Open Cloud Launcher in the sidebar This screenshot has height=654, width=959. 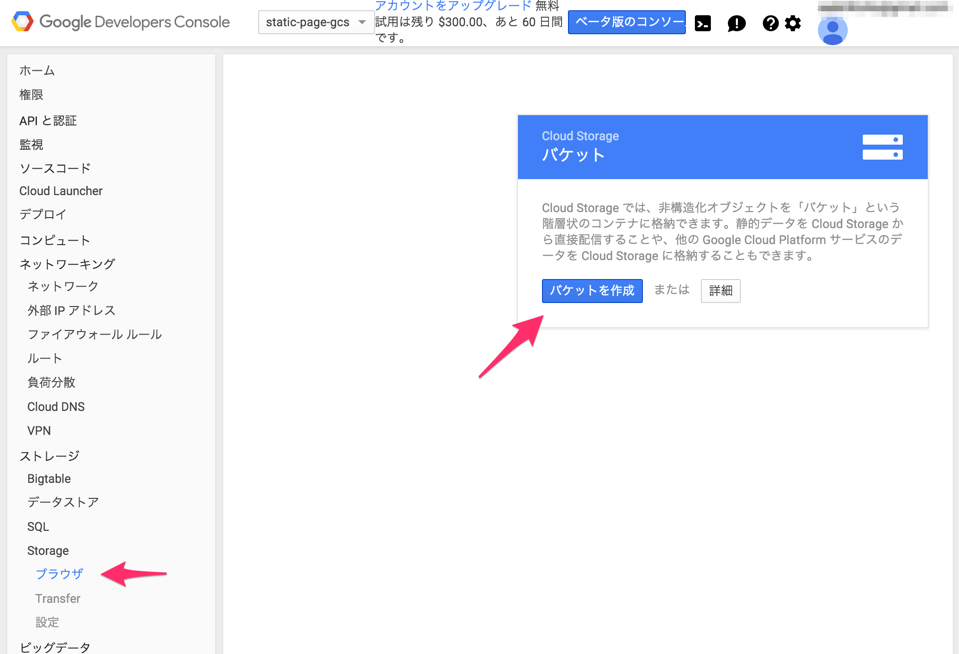click(61, 191)
